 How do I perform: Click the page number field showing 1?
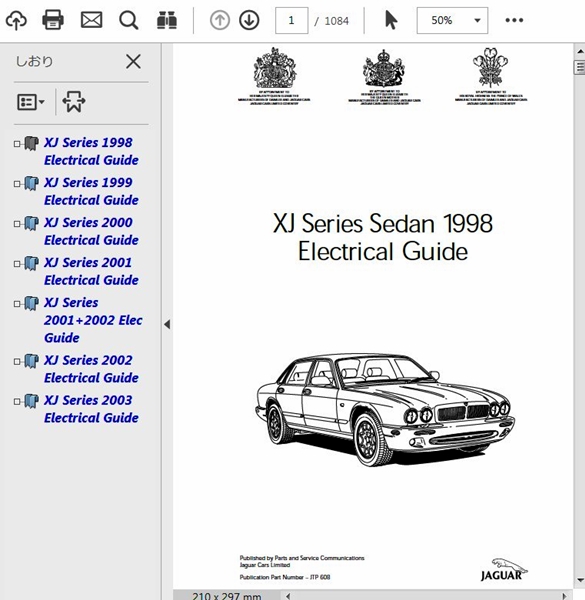click(292, 20)
